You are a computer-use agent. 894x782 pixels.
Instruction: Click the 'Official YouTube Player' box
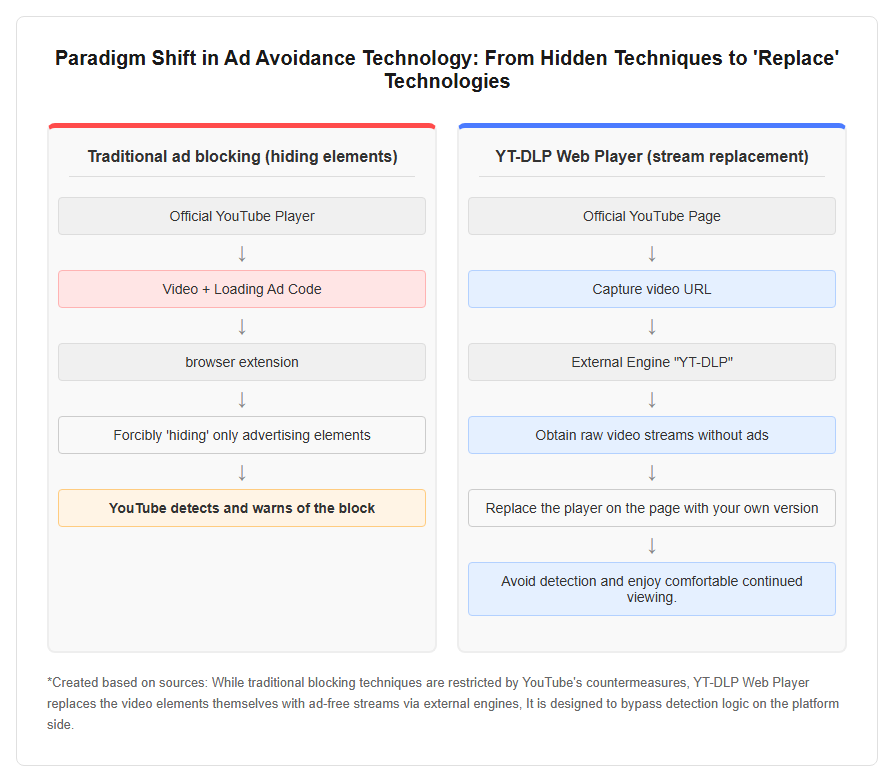point(242,216)
